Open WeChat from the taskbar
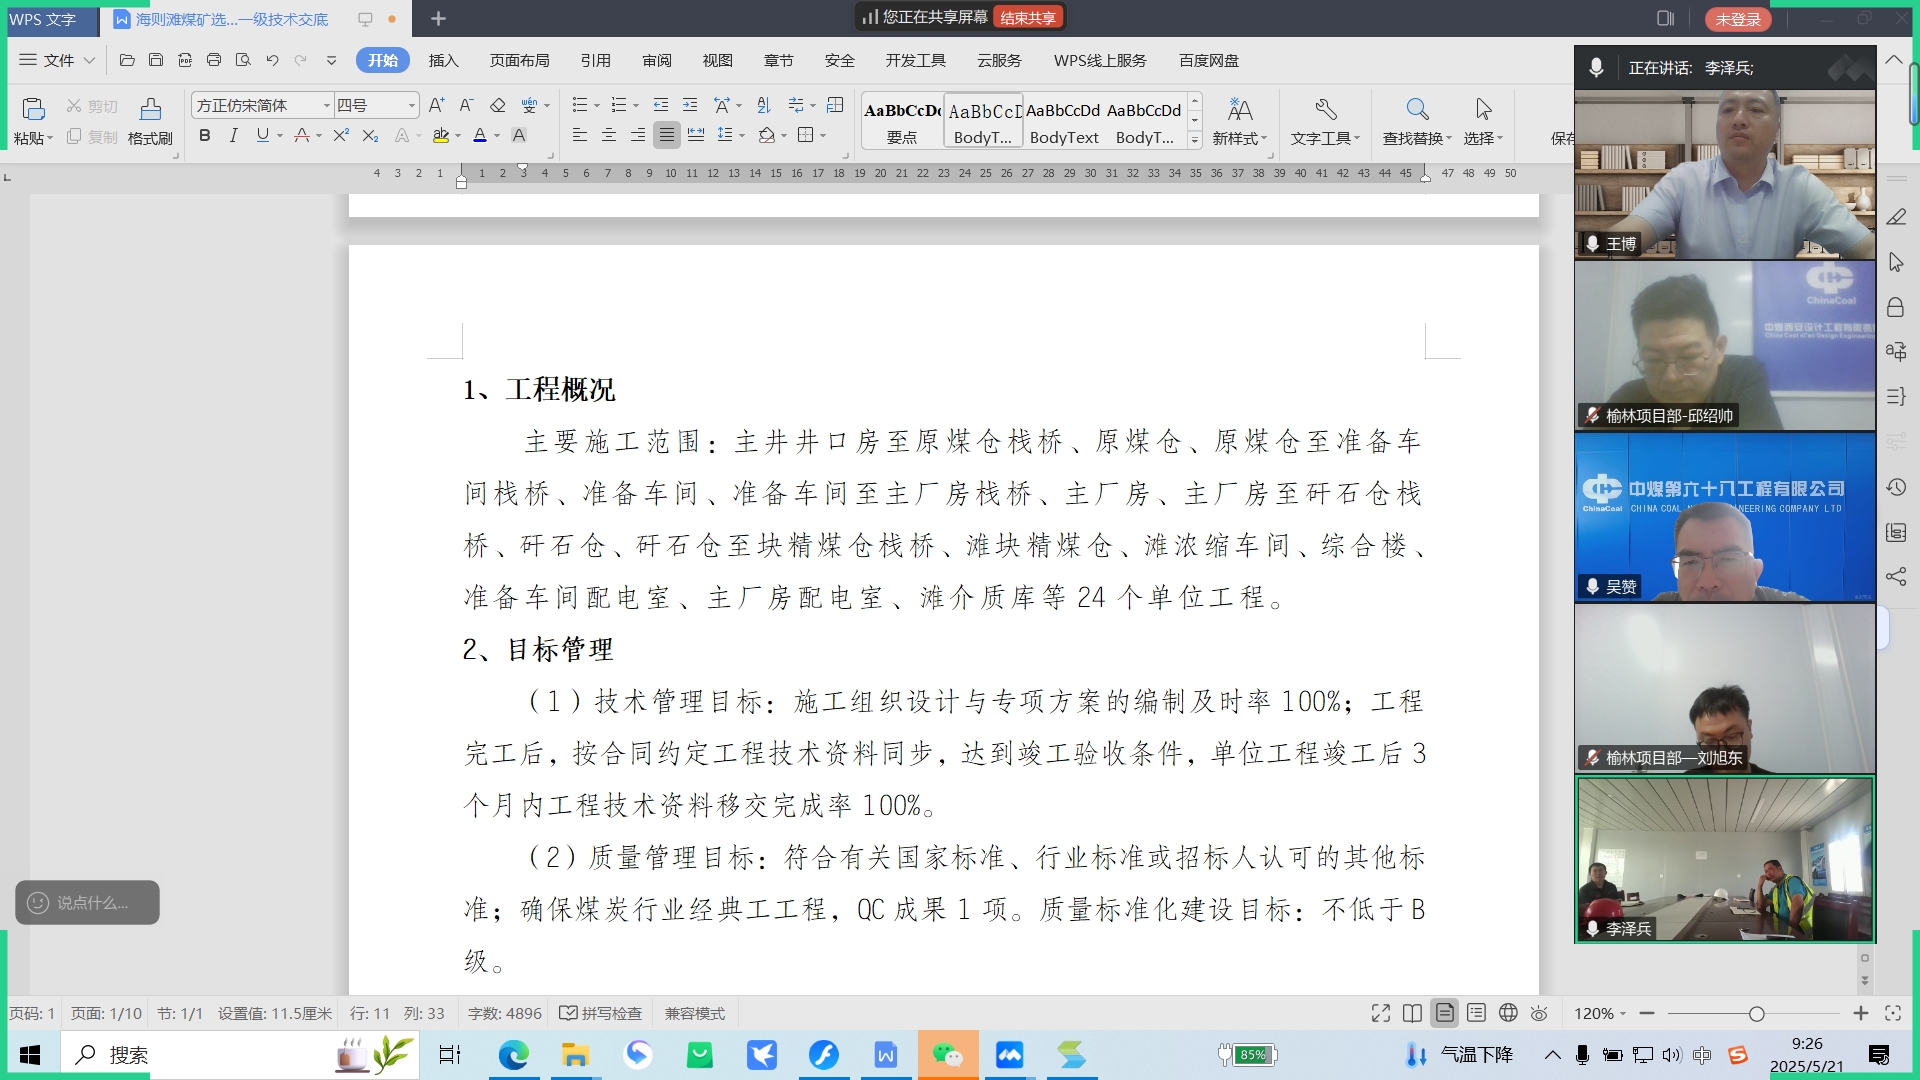 pos(947,1055)
